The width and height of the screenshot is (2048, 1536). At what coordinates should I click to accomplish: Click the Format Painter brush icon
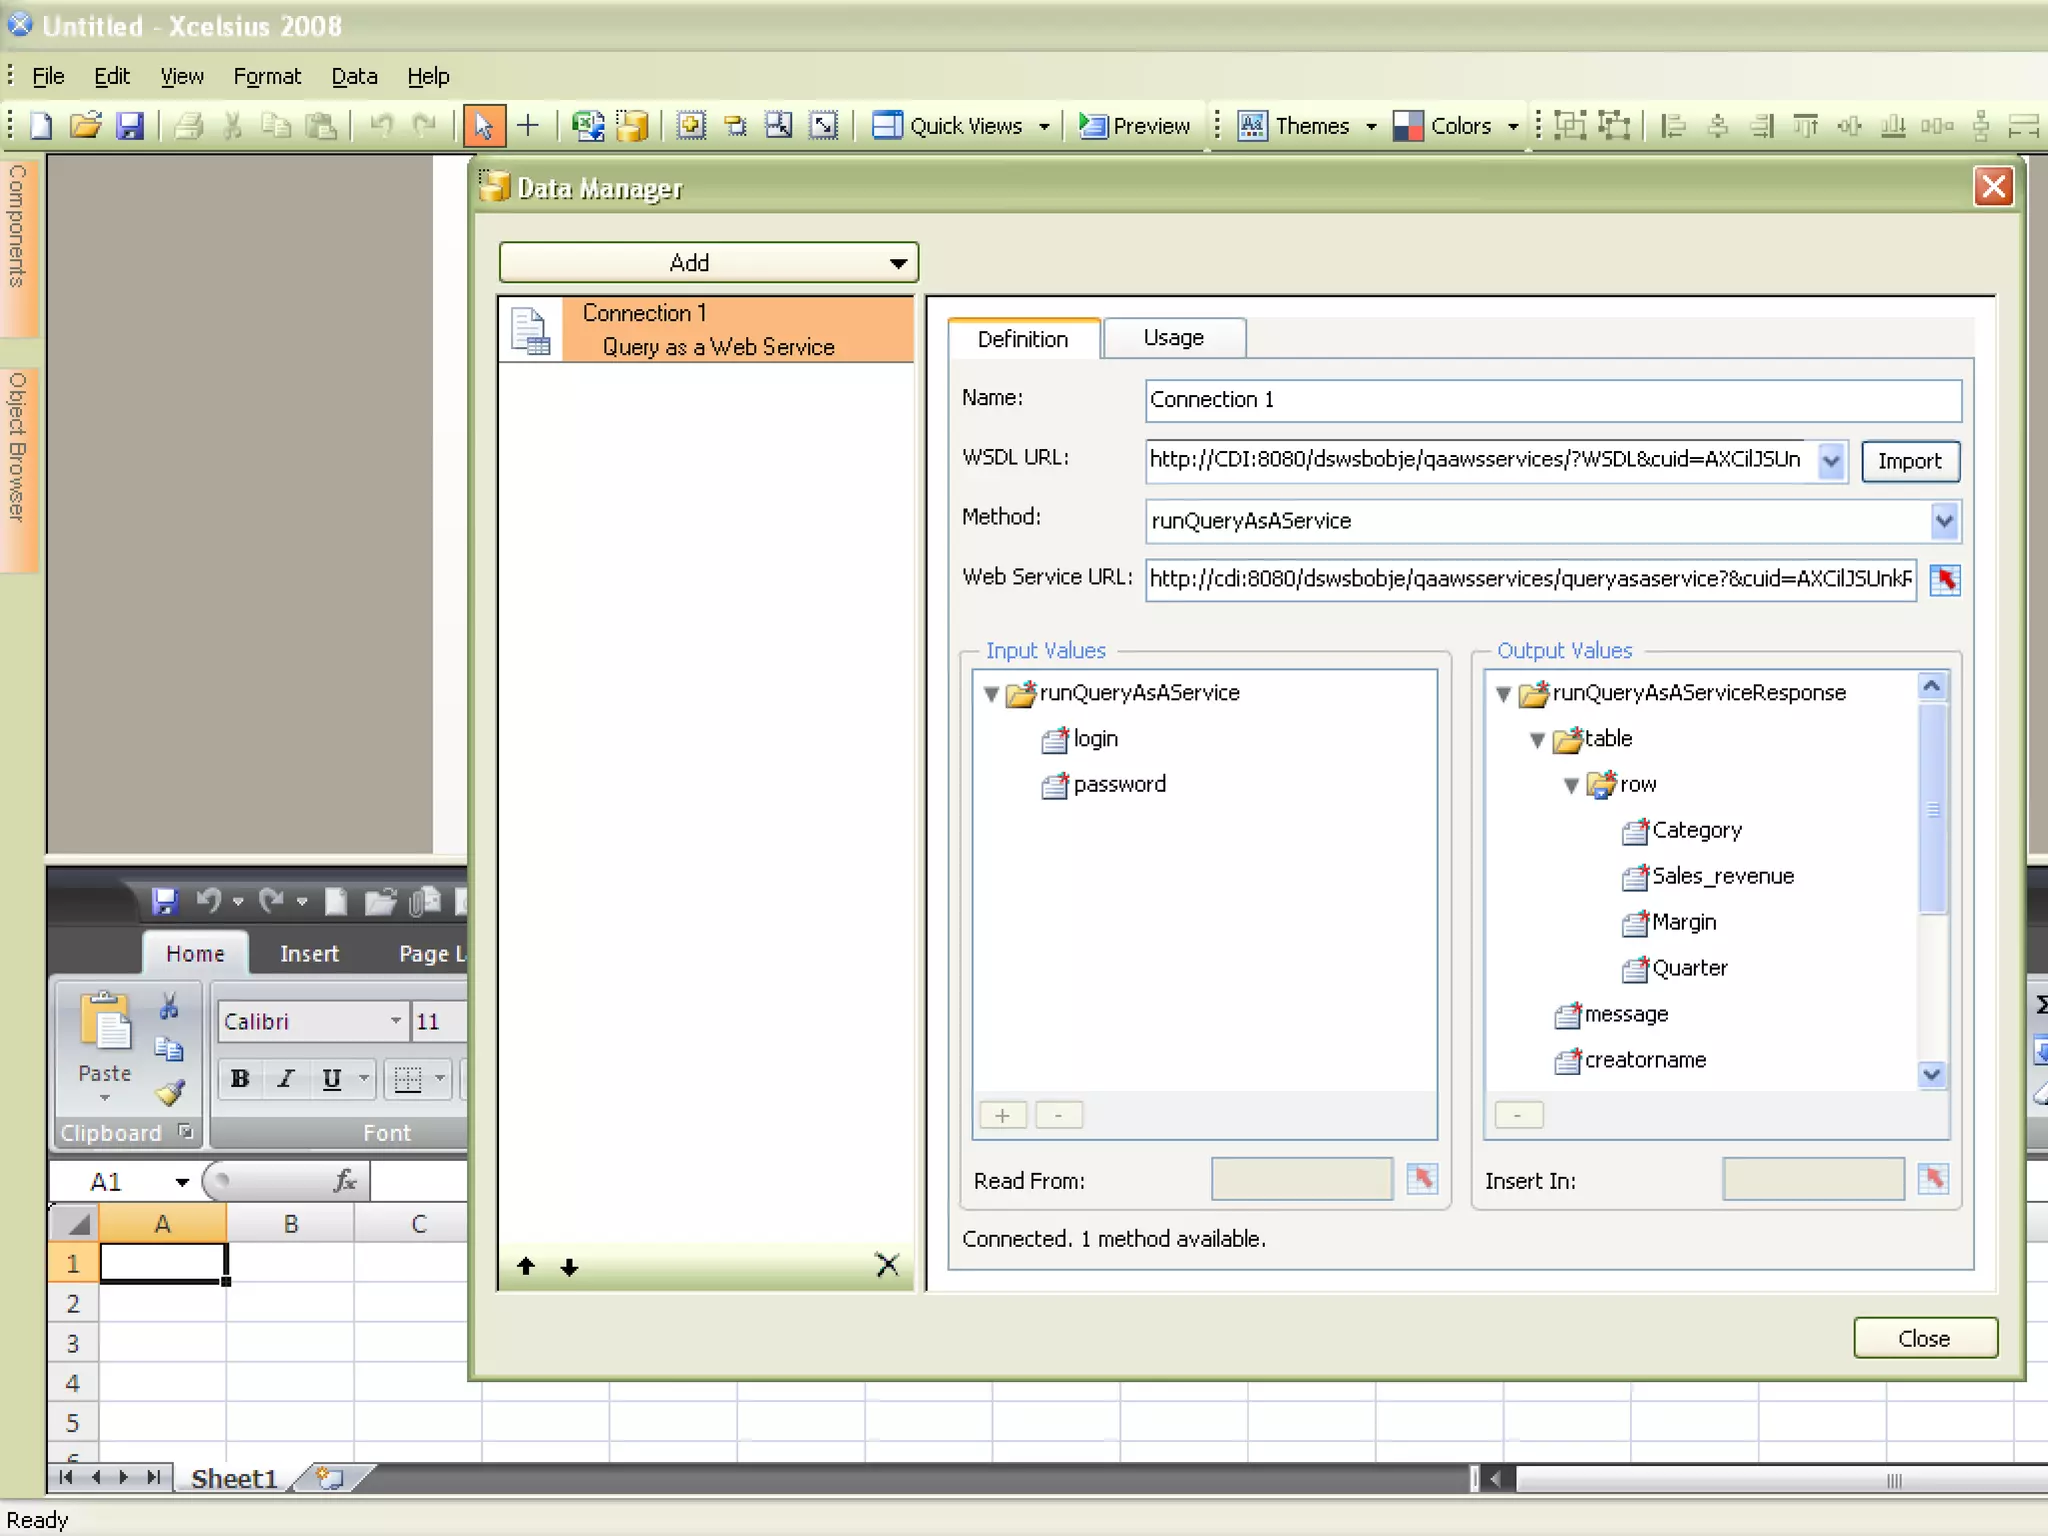coord(170,1093)
